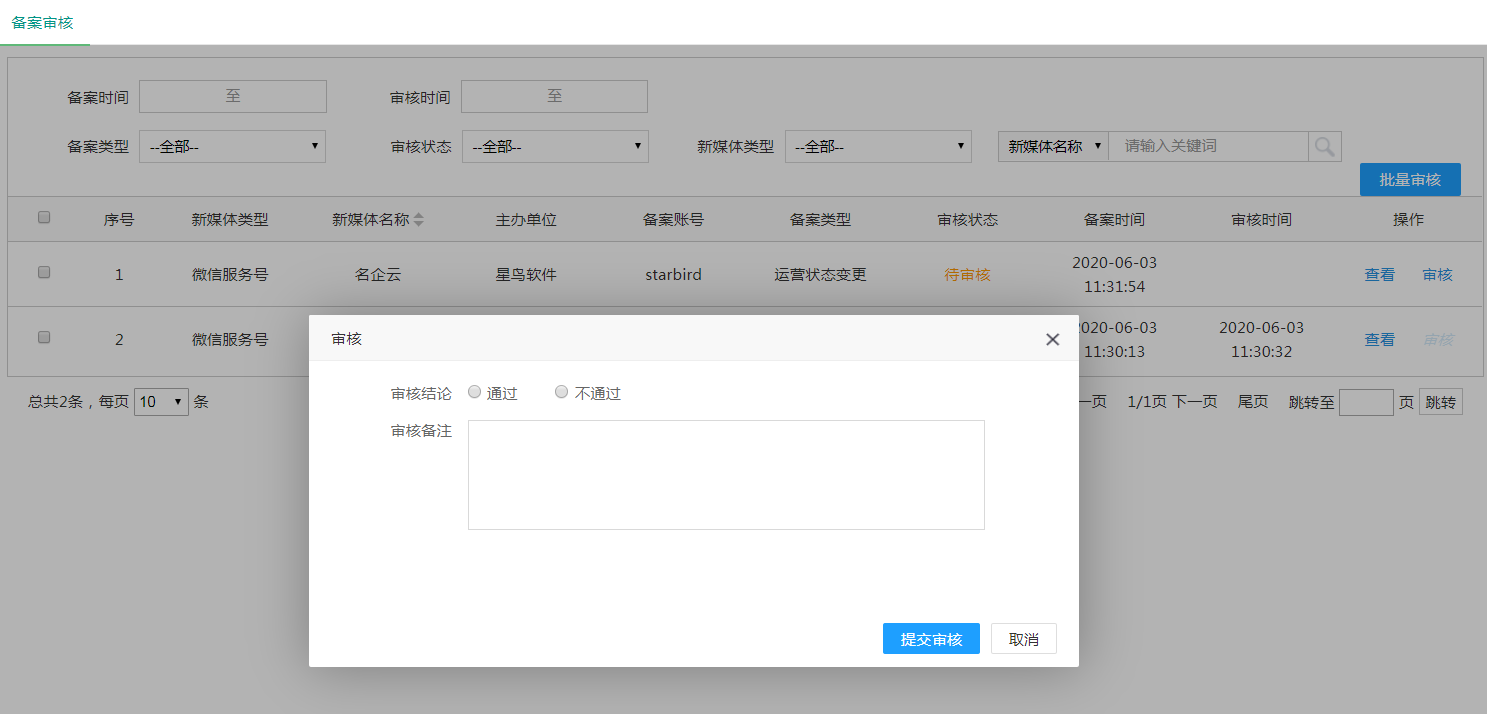
Task: Change the per-page count dropdown showing 10
Action: click(x=161, y=402)
